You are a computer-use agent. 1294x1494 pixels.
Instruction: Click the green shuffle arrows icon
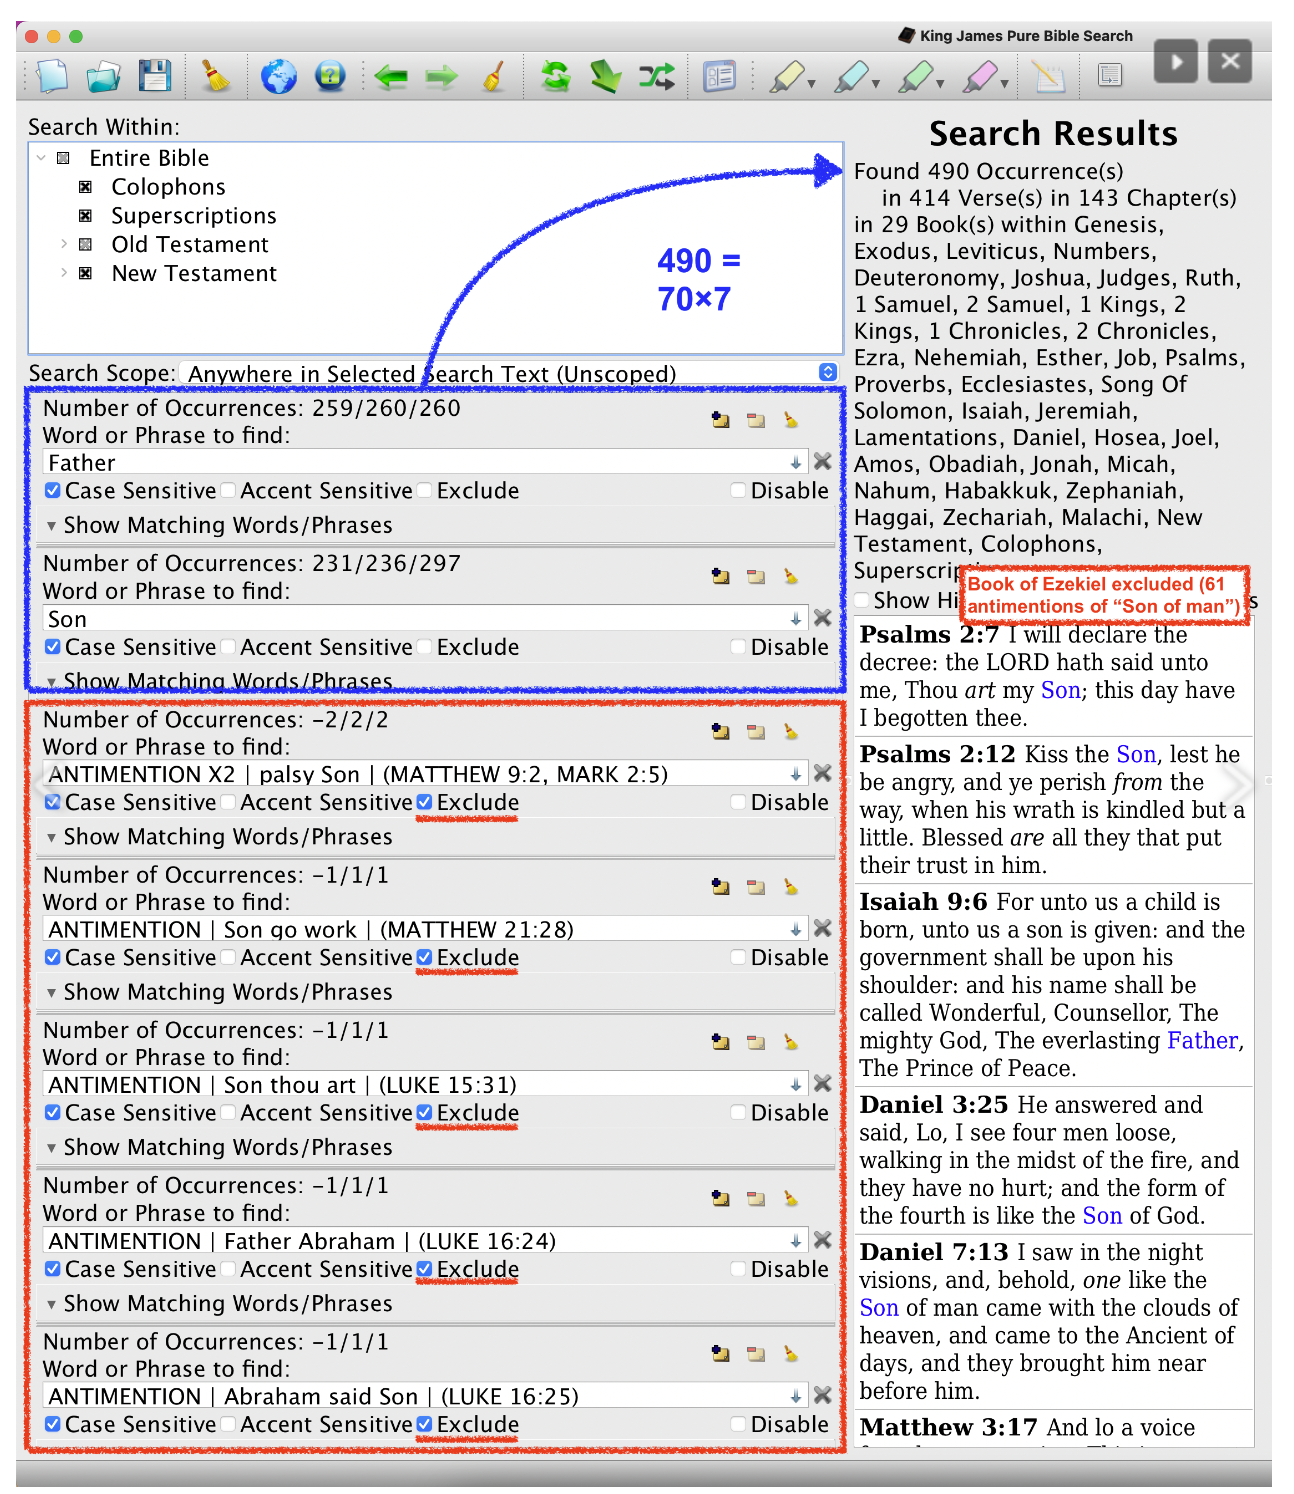point(657,76)
